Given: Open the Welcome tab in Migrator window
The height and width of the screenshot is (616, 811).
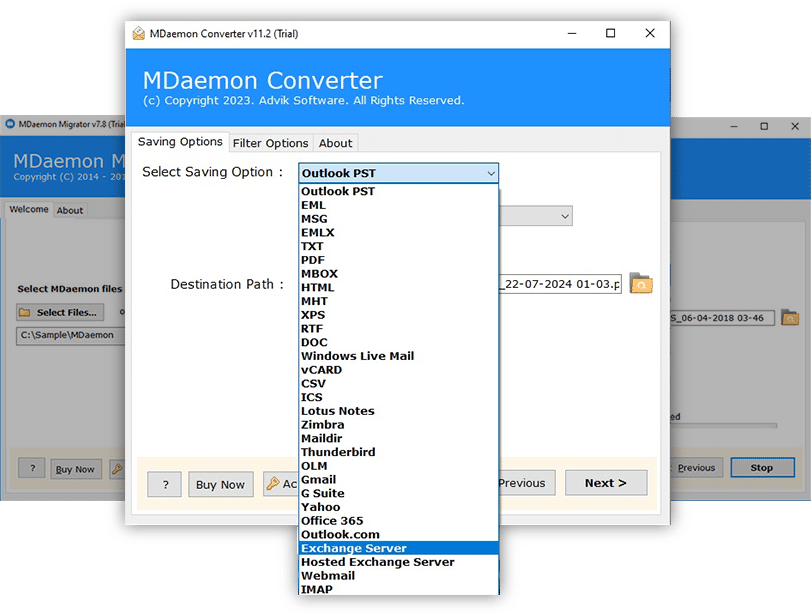Looking at the screenshot, I should click(28, 209).
